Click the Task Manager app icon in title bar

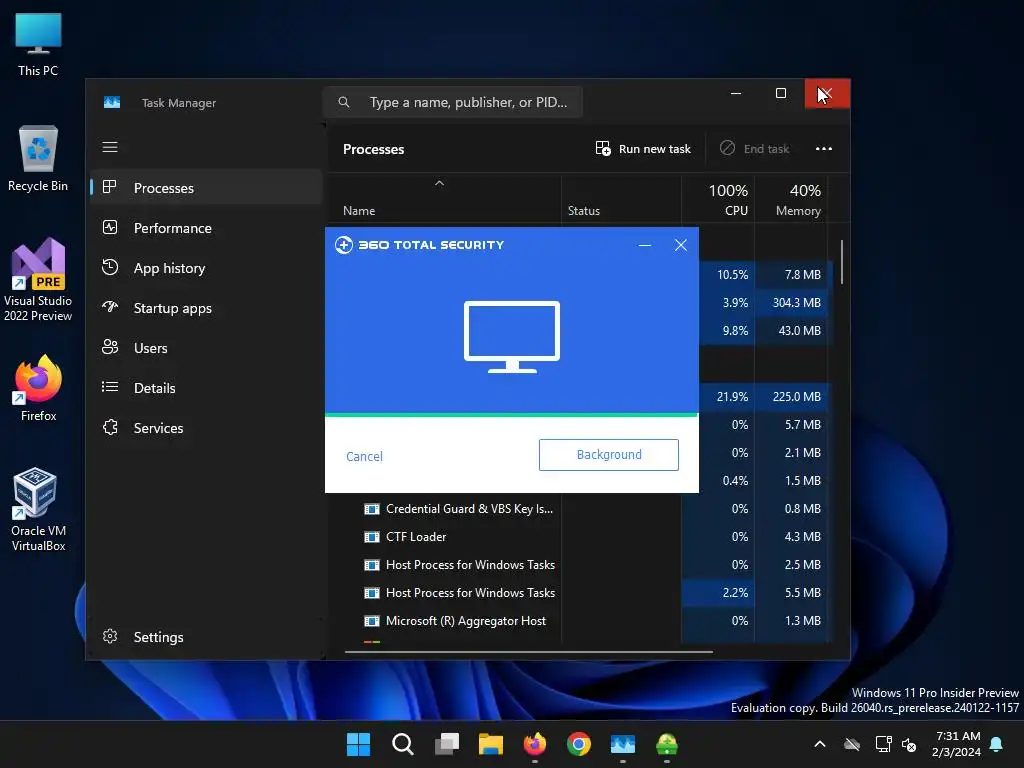112,103
